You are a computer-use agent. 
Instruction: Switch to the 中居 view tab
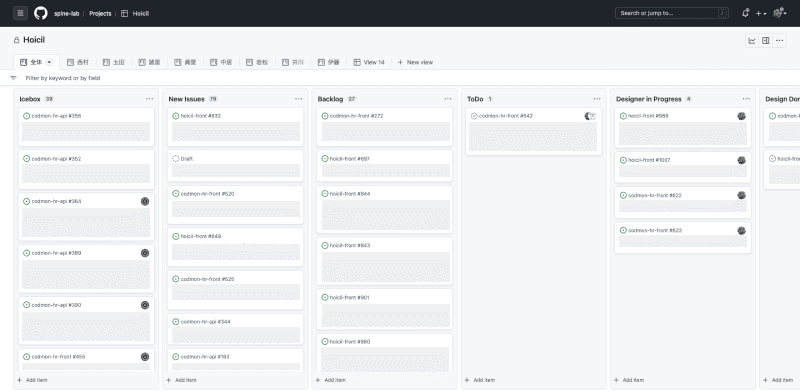pos(221,62)
